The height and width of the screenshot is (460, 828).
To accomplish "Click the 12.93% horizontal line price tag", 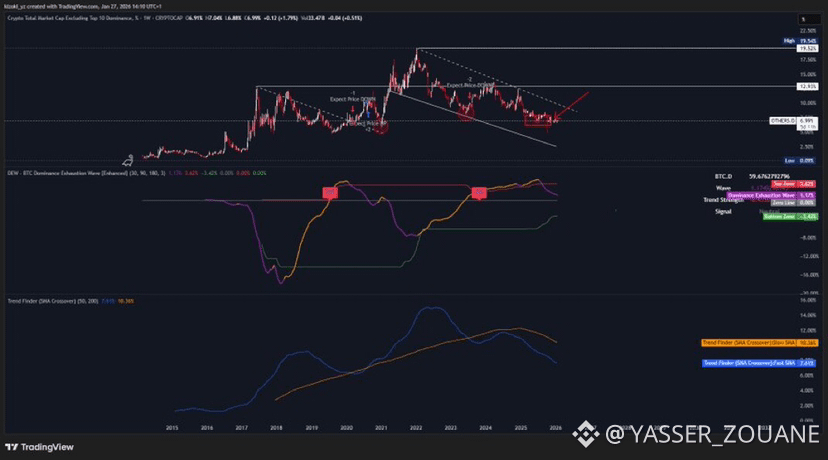I will point(807,86).
